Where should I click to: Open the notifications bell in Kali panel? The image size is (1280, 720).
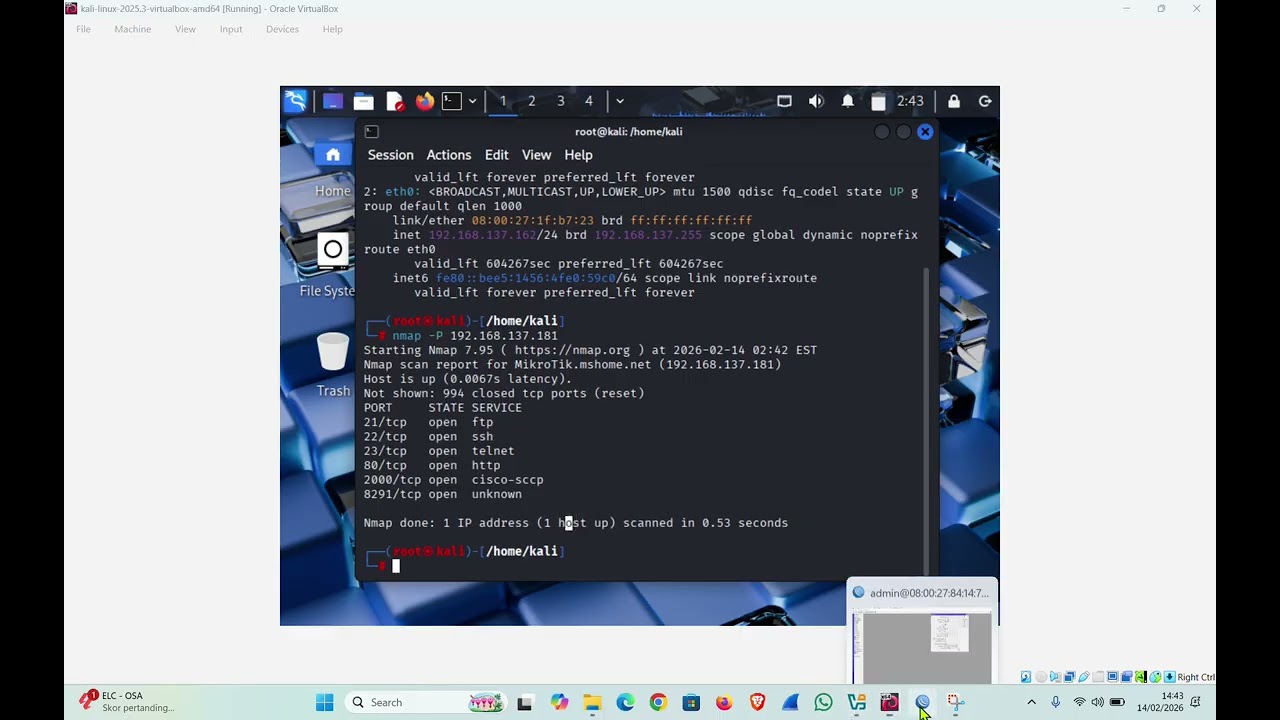tap(848, 101)
